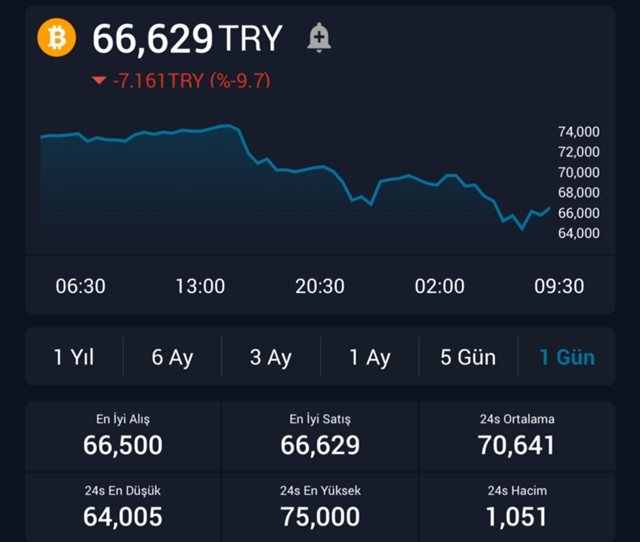Image resolution: width=640 pixels, height=542 pixels.
Task: Tap the orange Bitcoin logo icon
Action: (x=57, y=38)
